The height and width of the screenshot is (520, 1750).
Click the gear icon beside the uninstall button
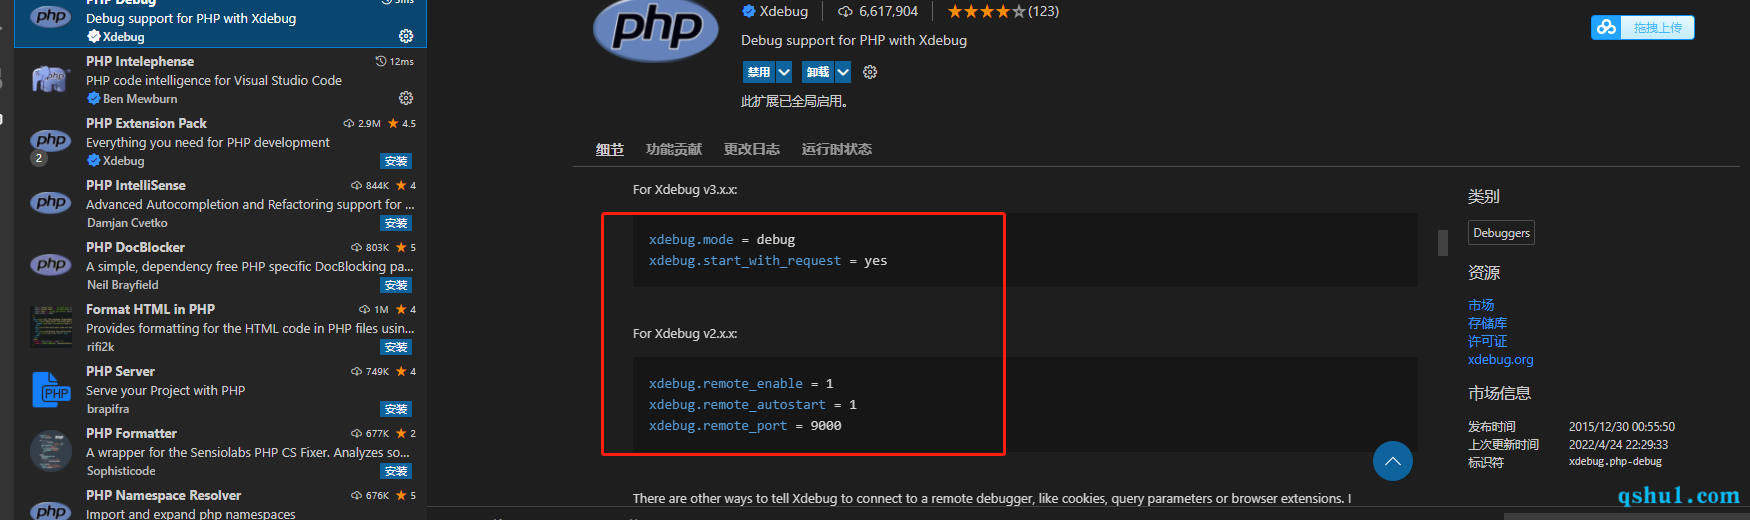coord(870,72)
